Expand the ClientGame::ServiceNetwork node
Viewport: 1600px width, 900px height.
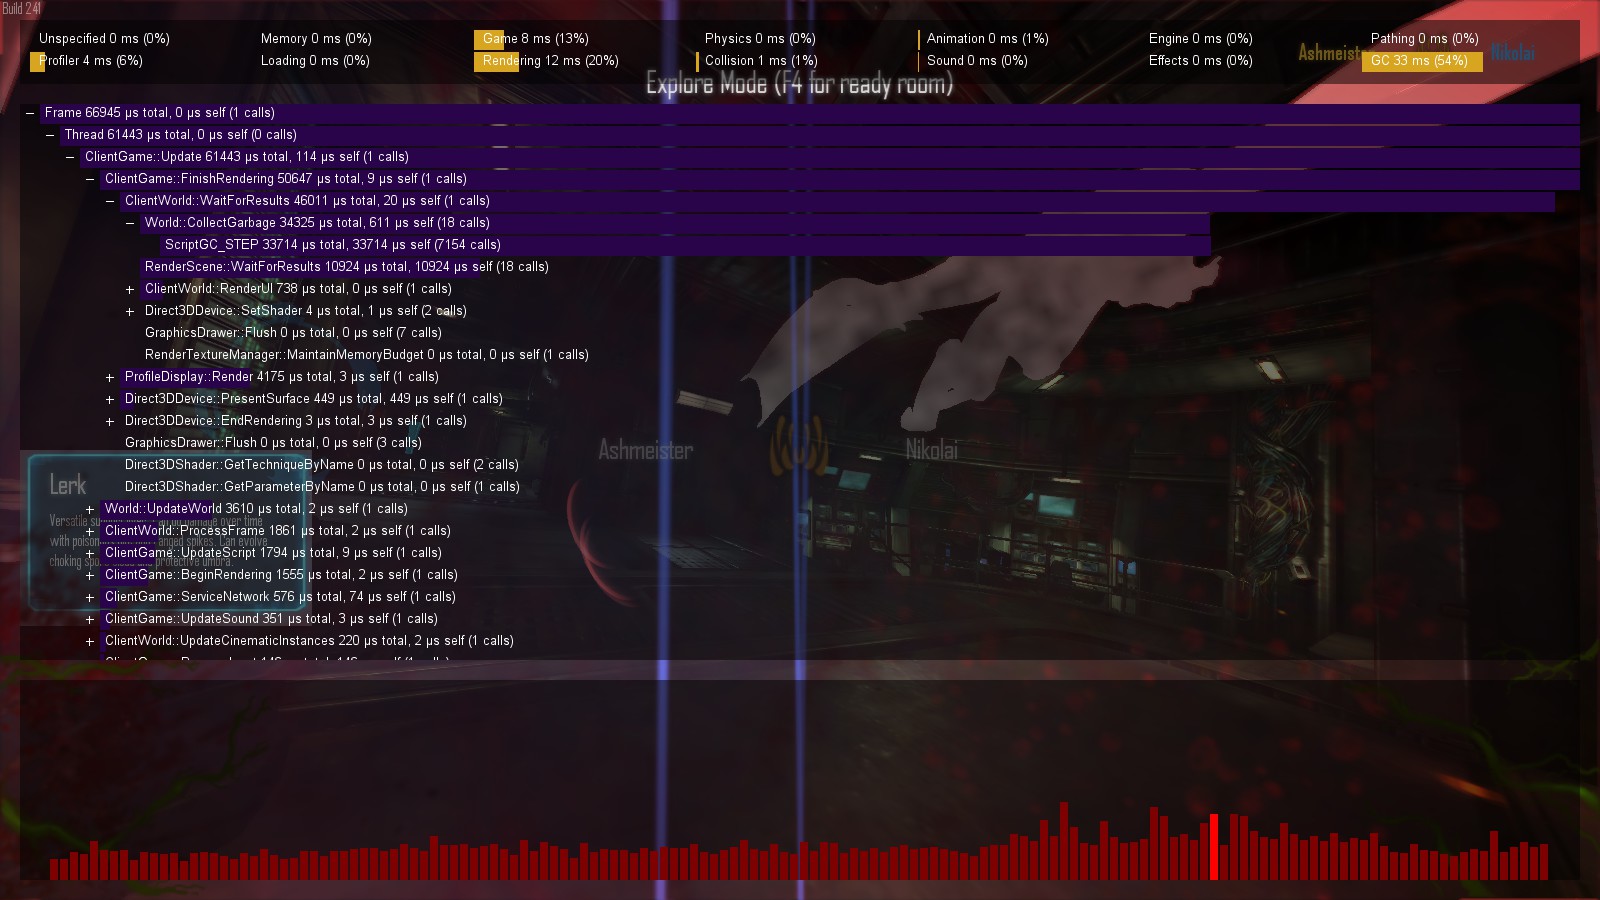pos(90,597)
